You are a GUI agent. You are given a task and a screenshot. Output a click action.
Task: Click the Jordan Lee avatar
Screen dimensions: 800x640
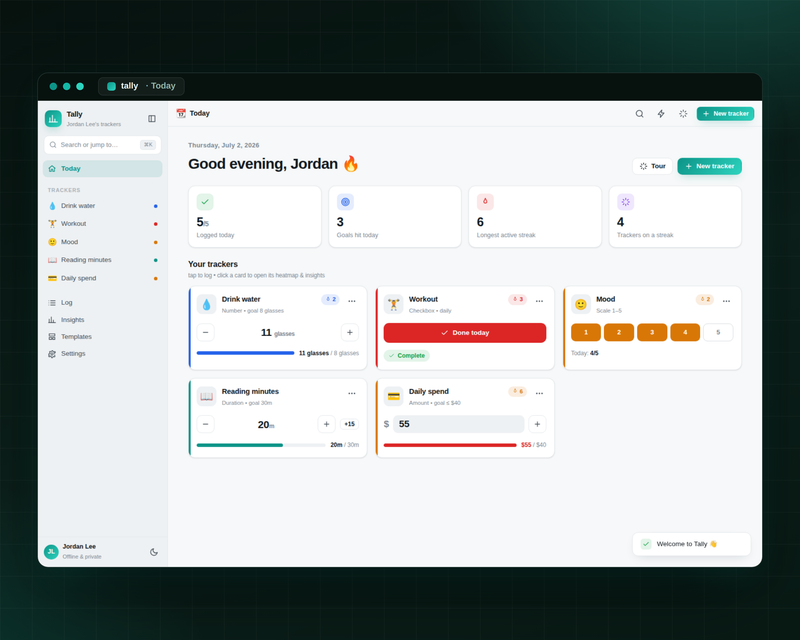(51, 551)
